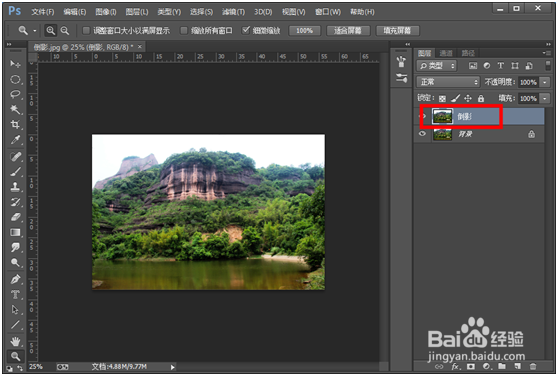558x376 pixels.
Task: Open Zoom tool preset picker arrow
Action: click(35, 31)
